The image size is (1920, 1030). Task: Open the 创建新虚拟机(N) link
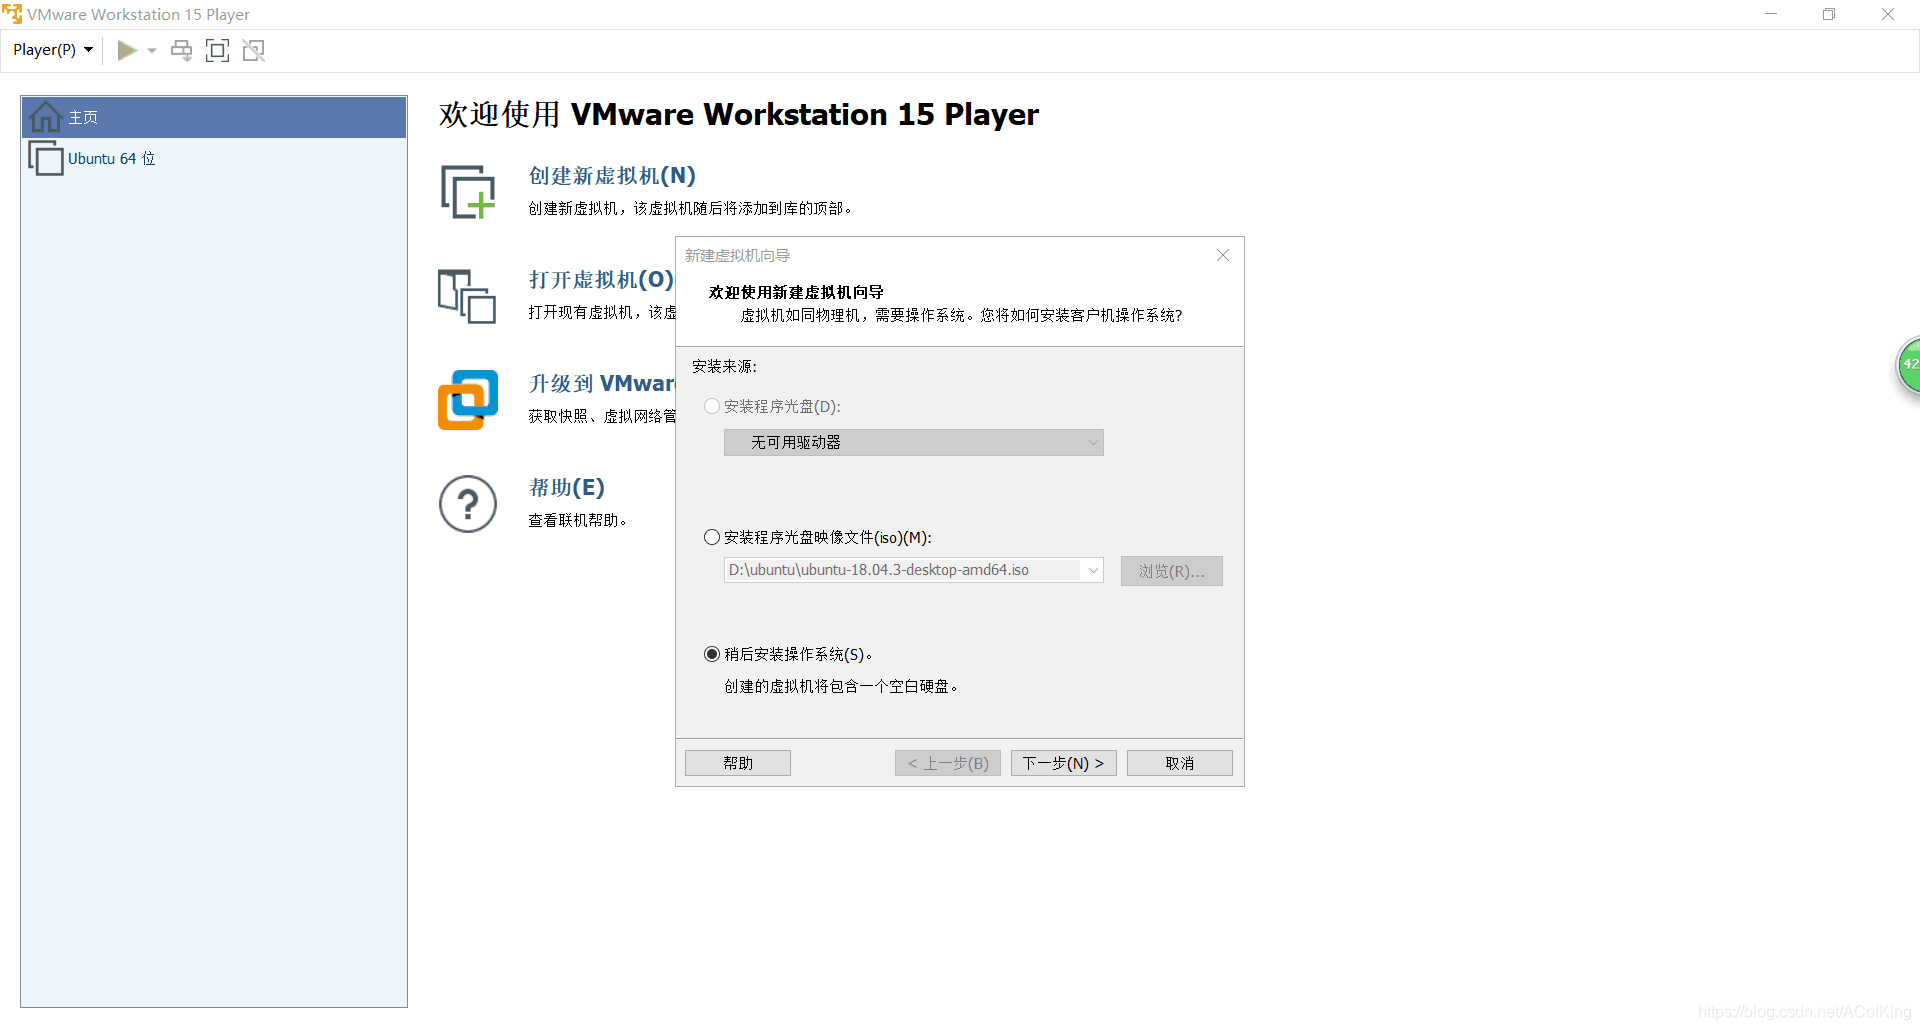click(x=612, y=176)
